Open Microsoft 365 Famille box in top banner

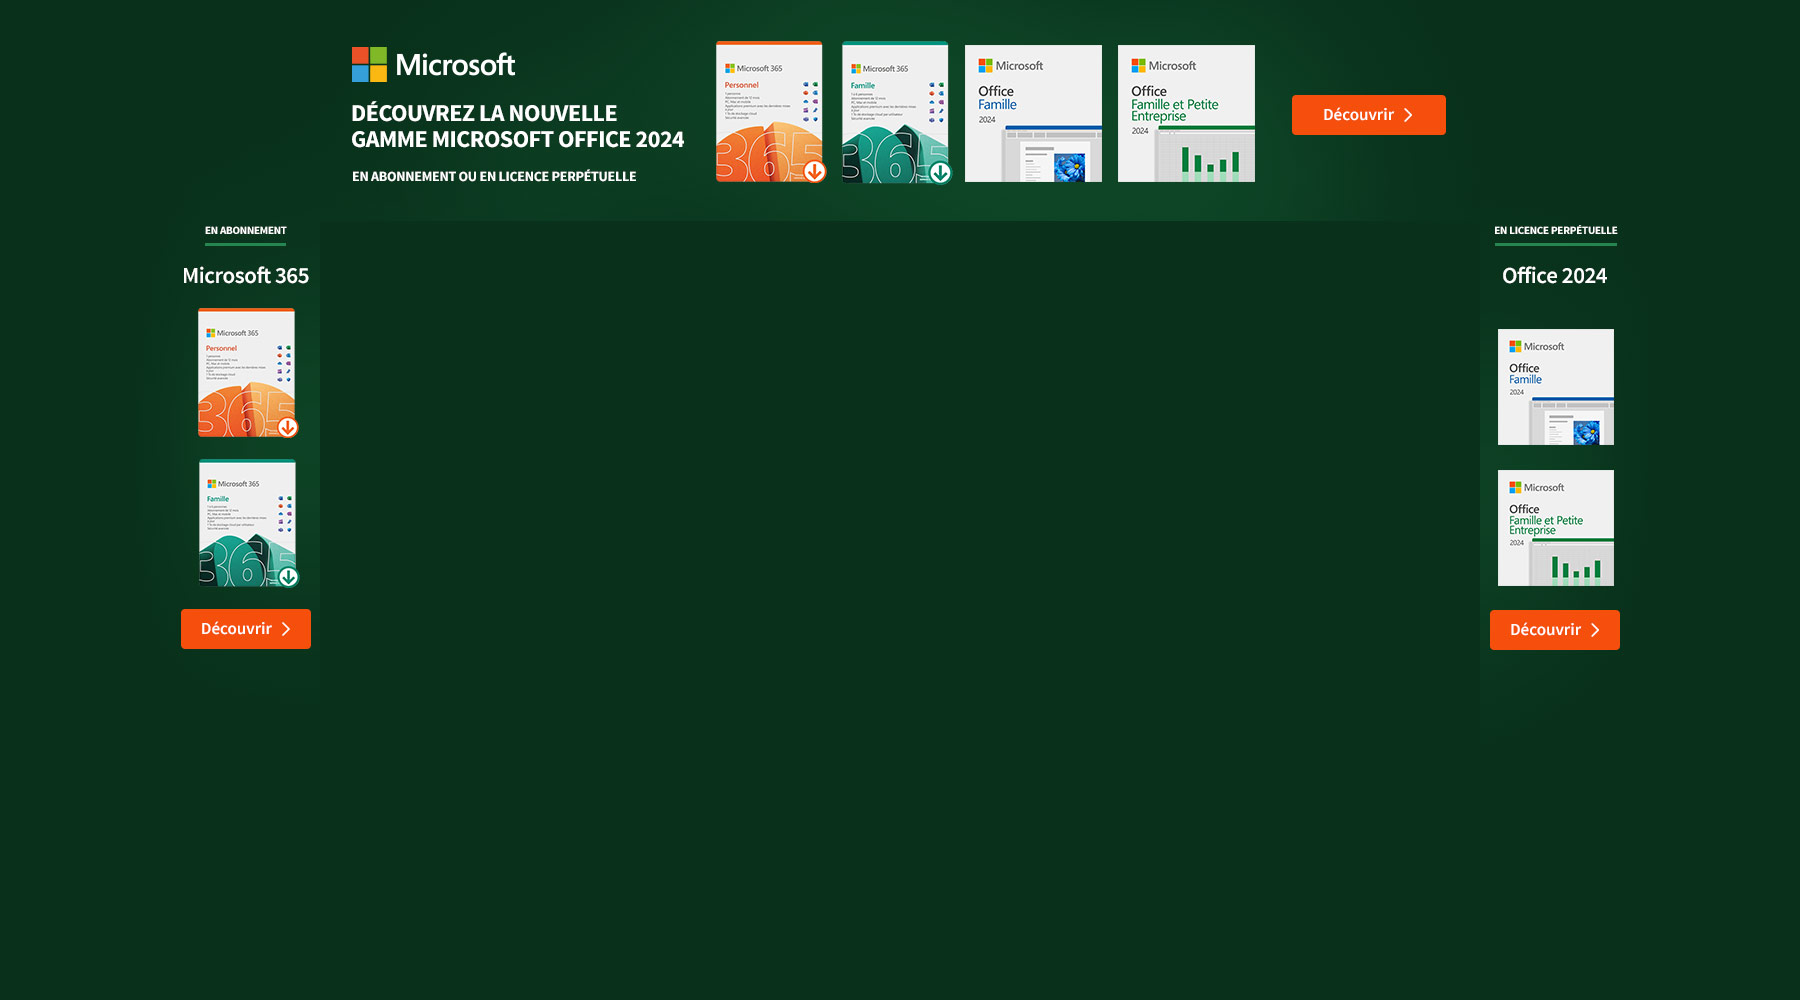(896, 112)
